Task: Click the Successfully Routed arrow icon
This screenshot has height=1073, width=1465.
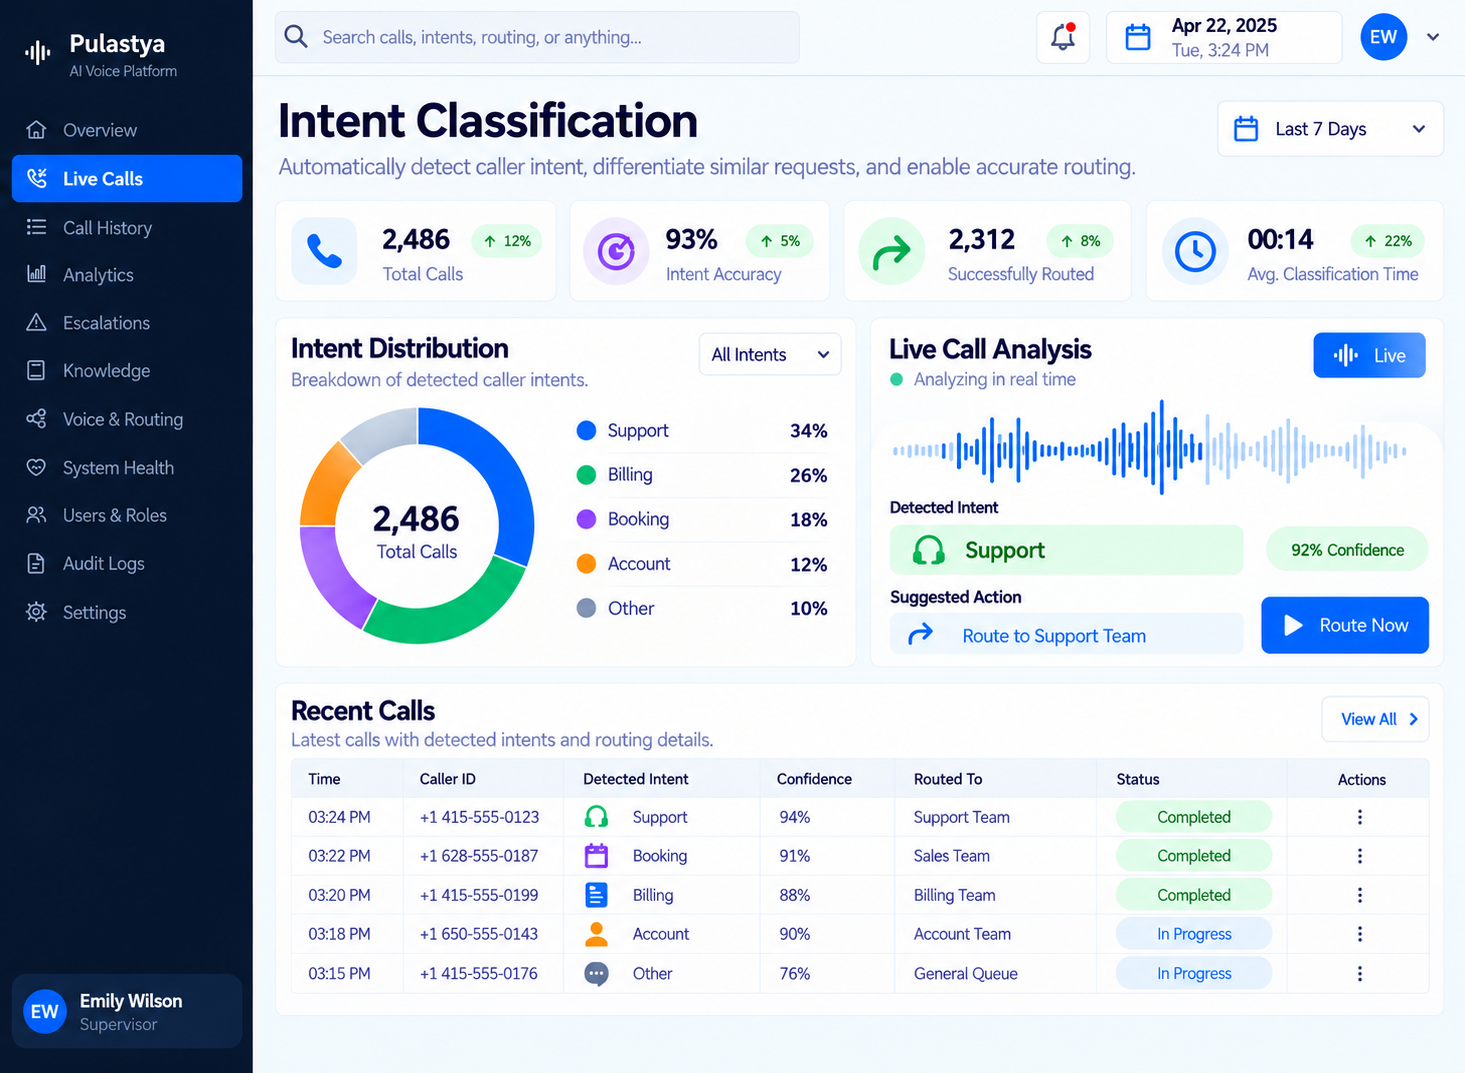Action: pyautogui.click(x=891, y=251)
